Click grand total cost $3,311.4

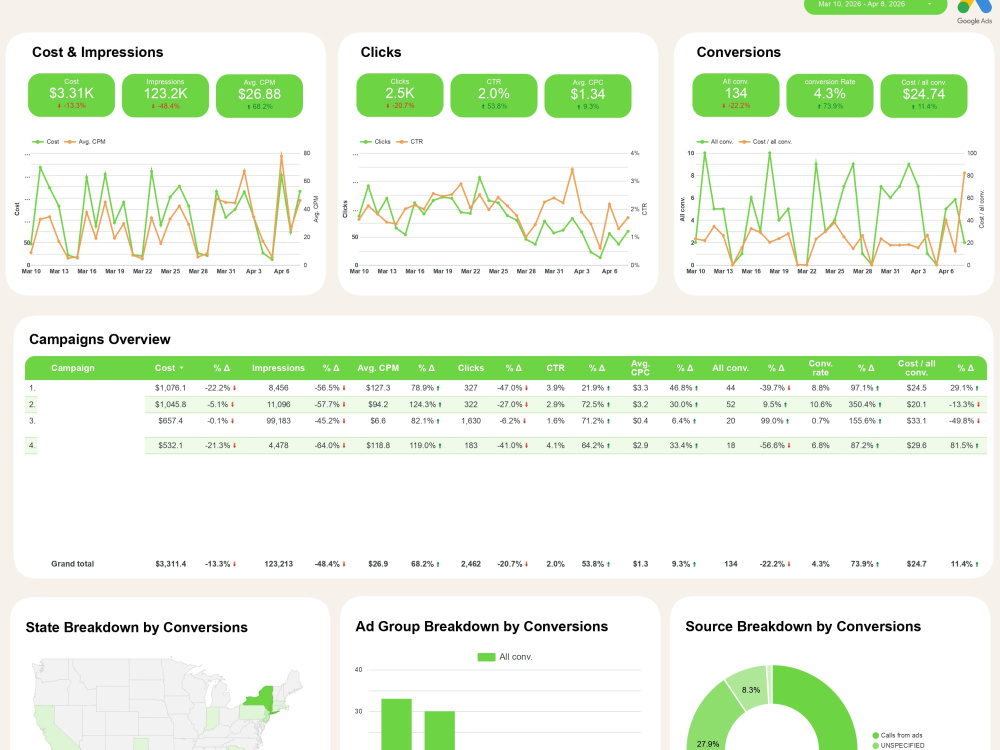(x=170, y=564)
